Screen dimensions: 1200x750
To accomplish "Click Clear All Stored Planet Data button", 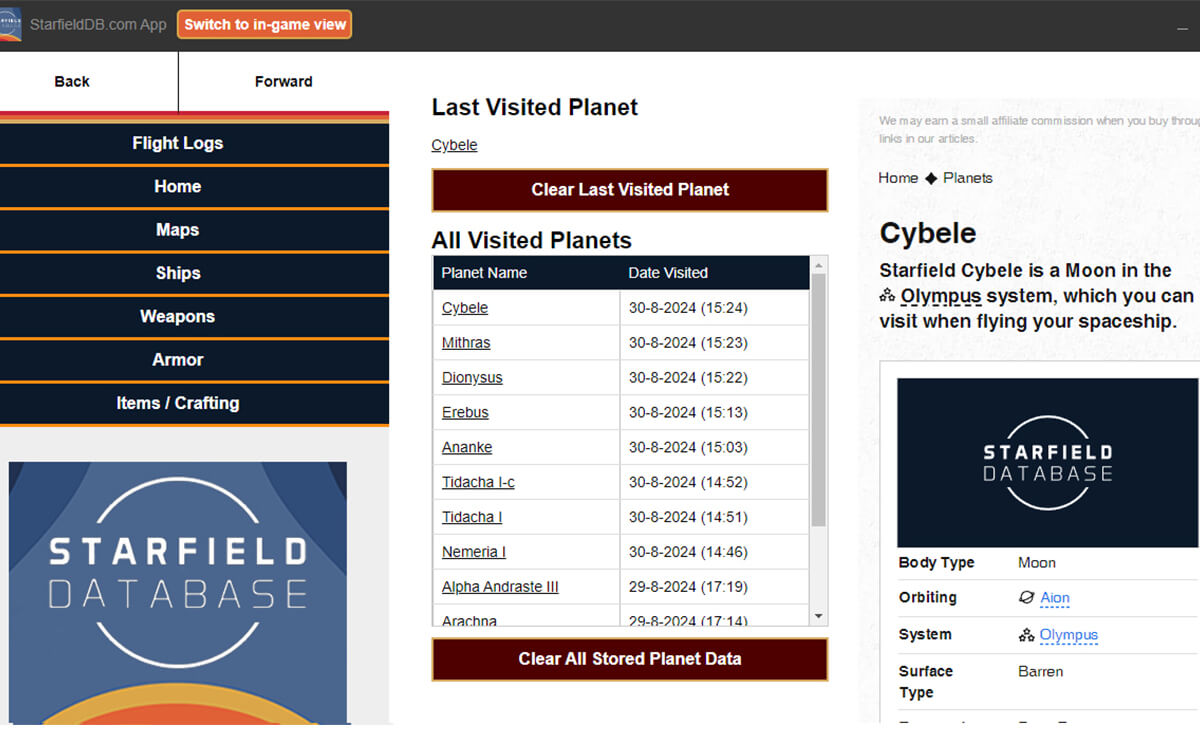I will coord(630,659).
